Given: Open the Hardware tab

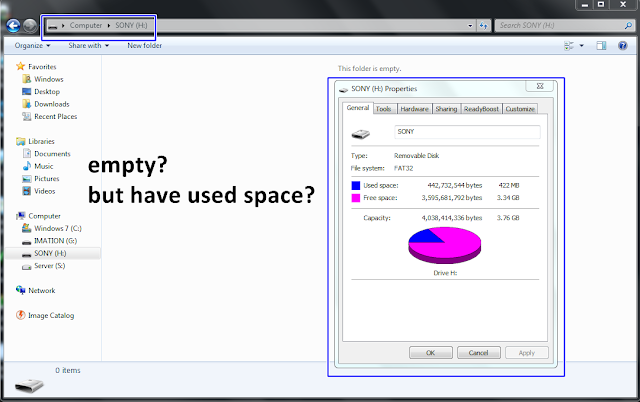Looking at the screenshot, I should click(x=414, y=109).
